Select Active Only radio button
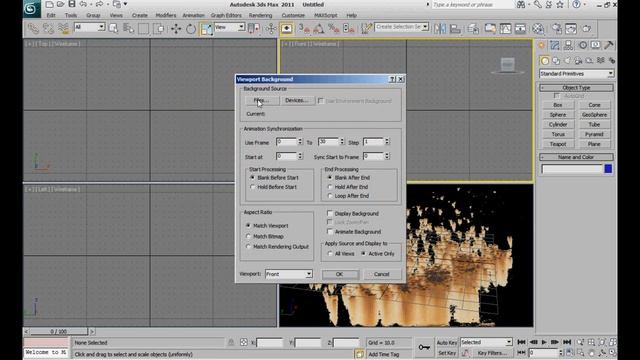The height and width of the screenshot is (360, 640). coord(363,253)
